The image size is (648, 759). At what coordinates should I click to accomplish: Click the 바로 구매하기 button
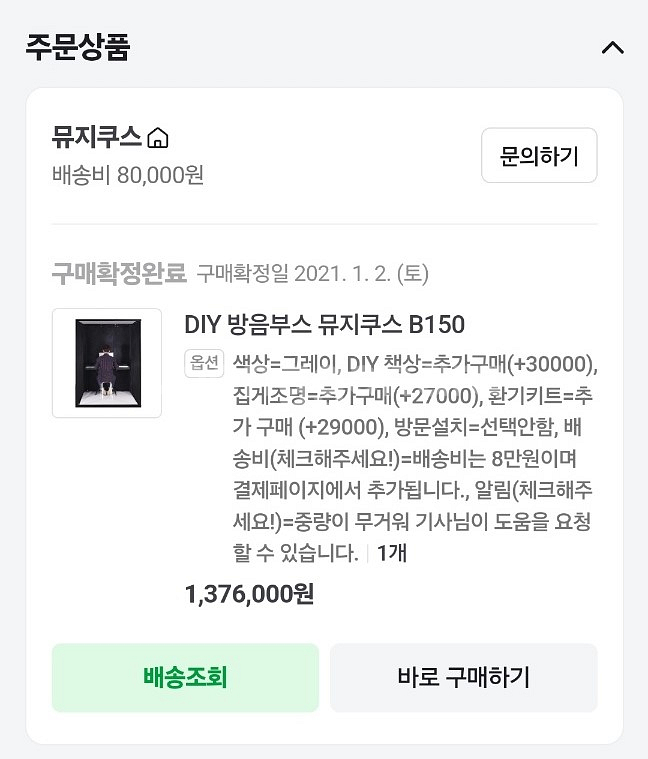[463, 677]
